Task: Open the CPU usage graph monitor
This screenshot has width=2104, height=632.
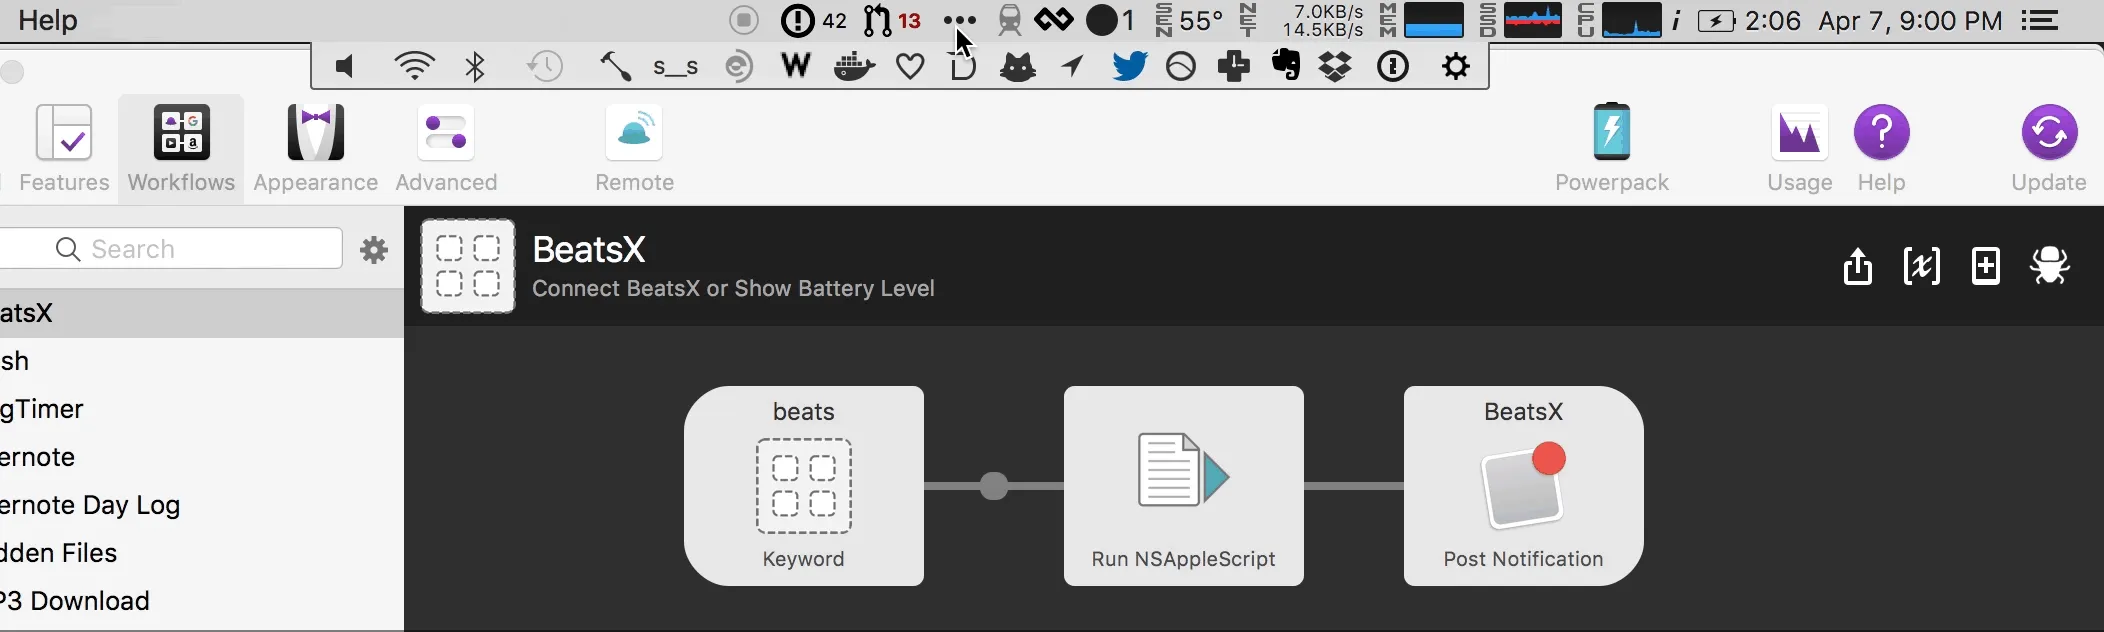Action: point(1619,20)
